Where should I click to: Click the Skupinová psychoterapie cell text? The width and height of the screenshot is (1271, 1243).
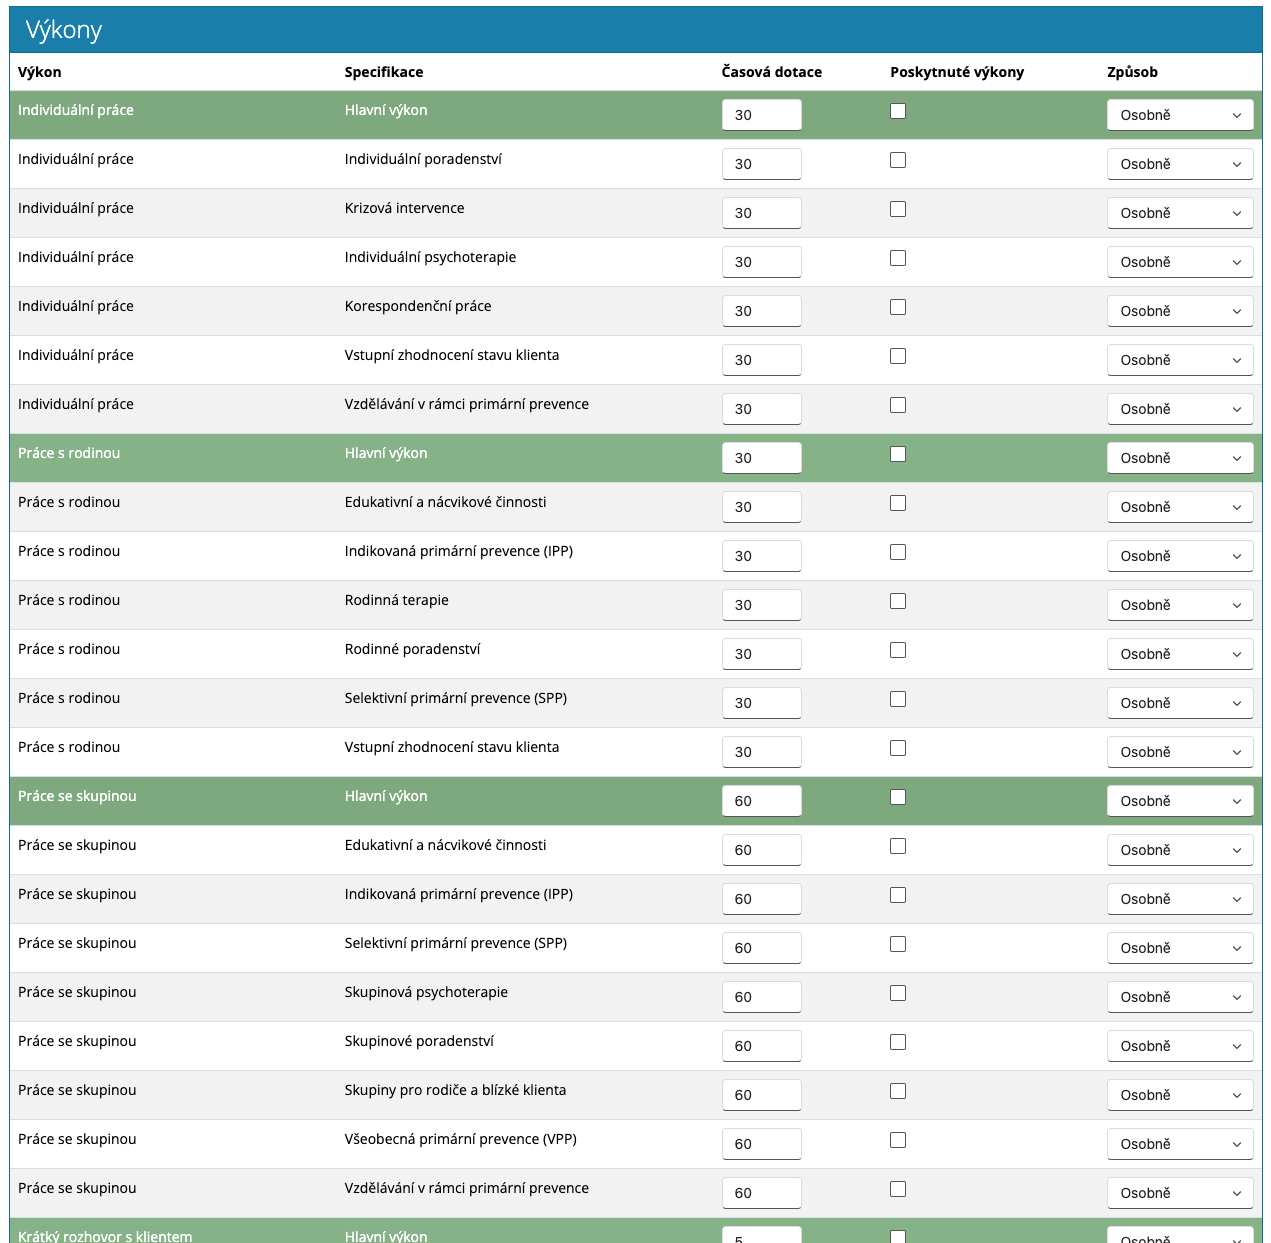pos(427,992)
